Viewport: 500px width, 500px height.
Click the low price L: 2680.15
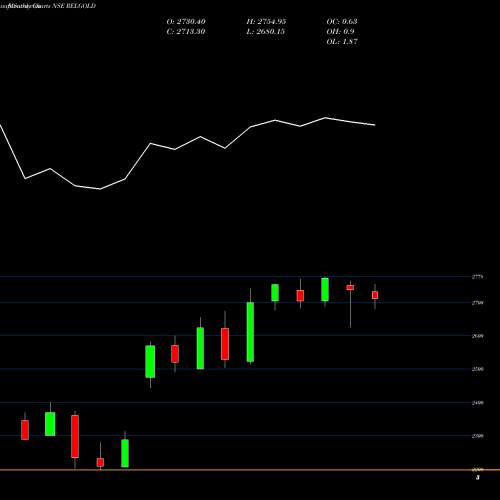(266, 32)
